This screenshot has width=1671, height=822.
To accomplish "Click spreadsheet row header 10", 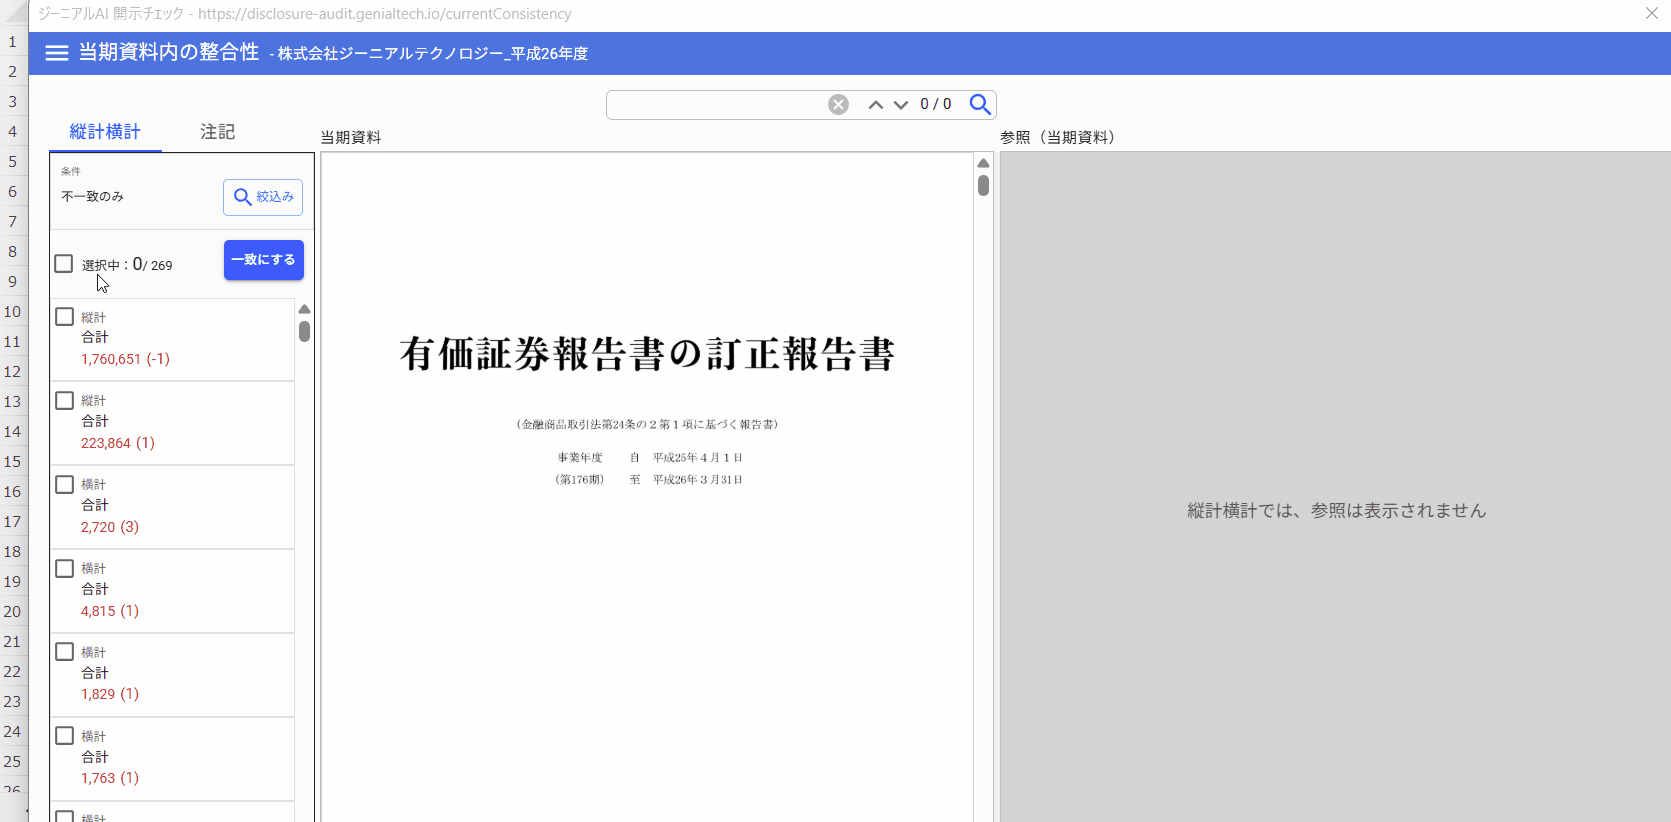I will 13,312.
